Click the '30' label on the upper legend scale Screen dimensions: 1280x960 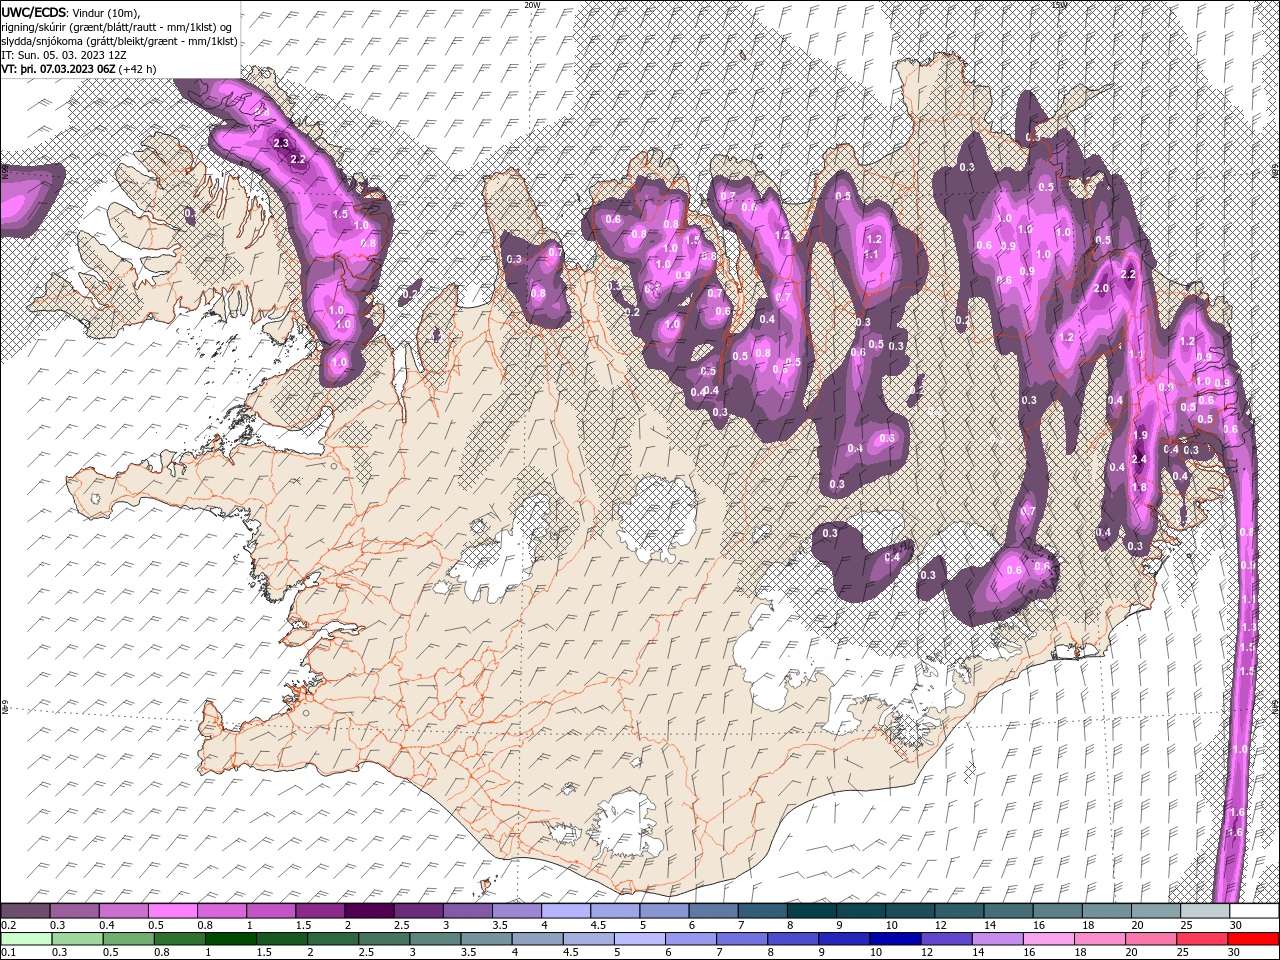tap(1237, 925)
